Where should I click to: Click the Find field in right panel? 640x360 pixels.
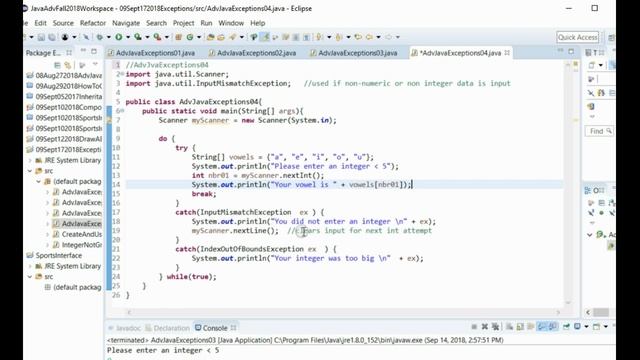pyautogui.click(x=600, y=131)
